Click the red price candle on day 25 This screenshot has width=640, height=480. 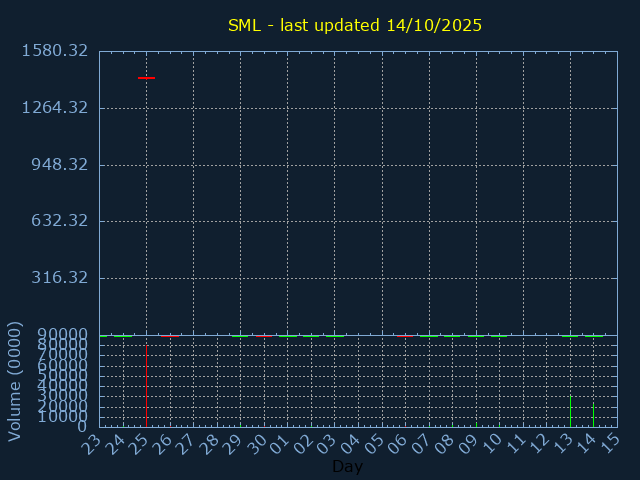click(x=146, y=77)
